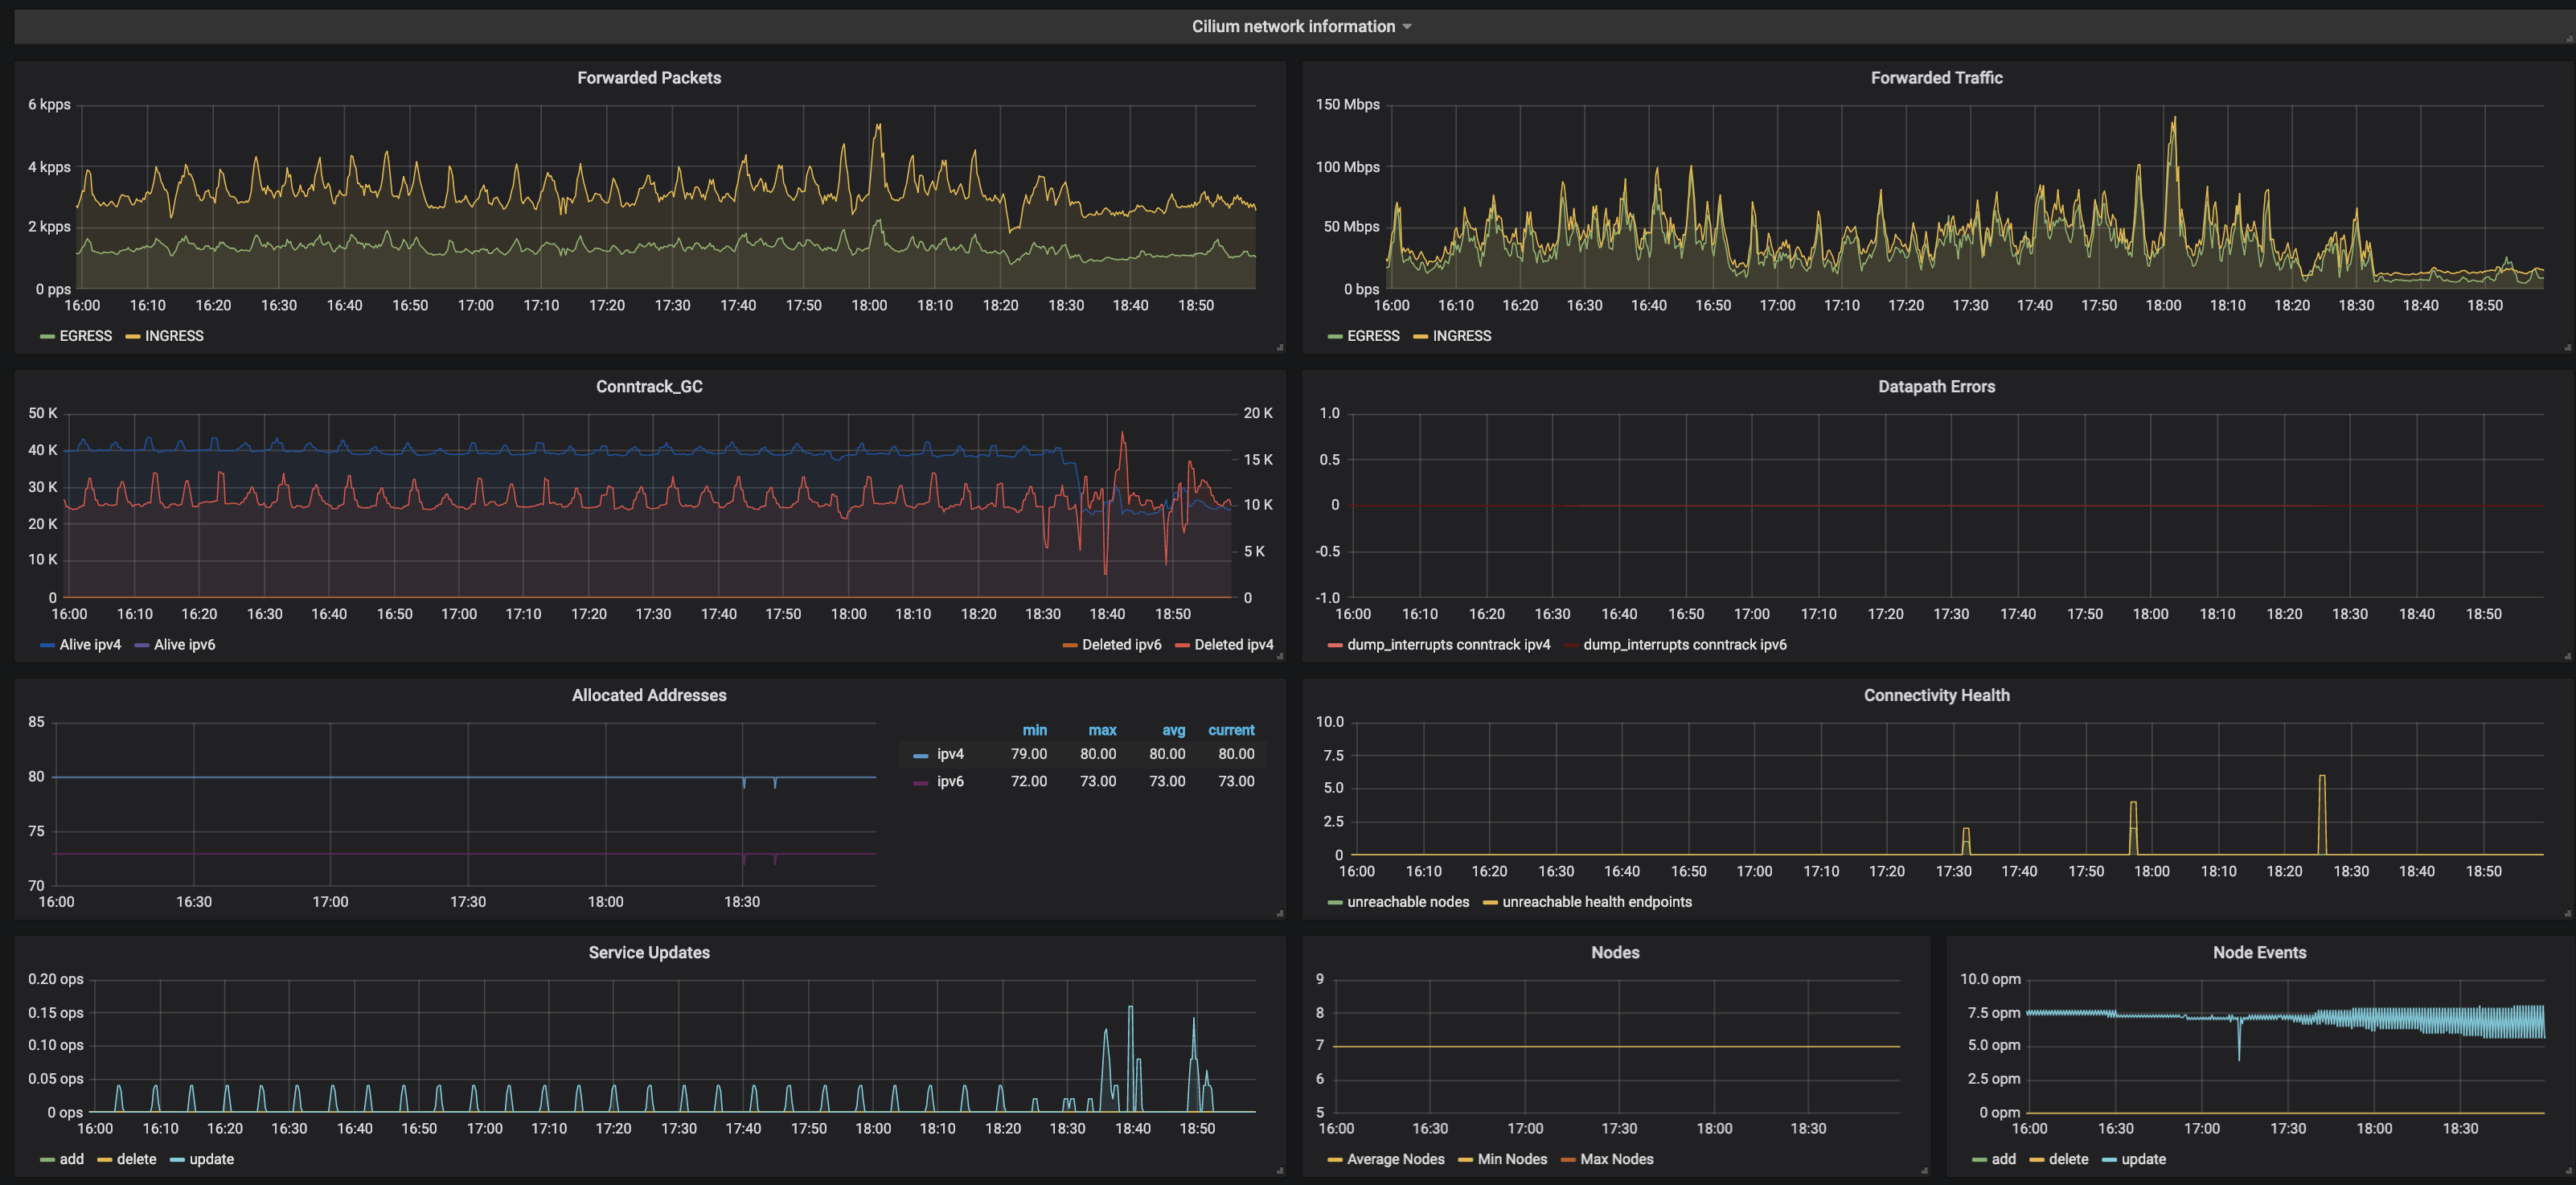The width and height of the screenshot is (2576, 1185).
Task: Click the dump_interrupts conntrack ipv4 legend icon
Action: pyautogui.click(x=1335, y=646)
